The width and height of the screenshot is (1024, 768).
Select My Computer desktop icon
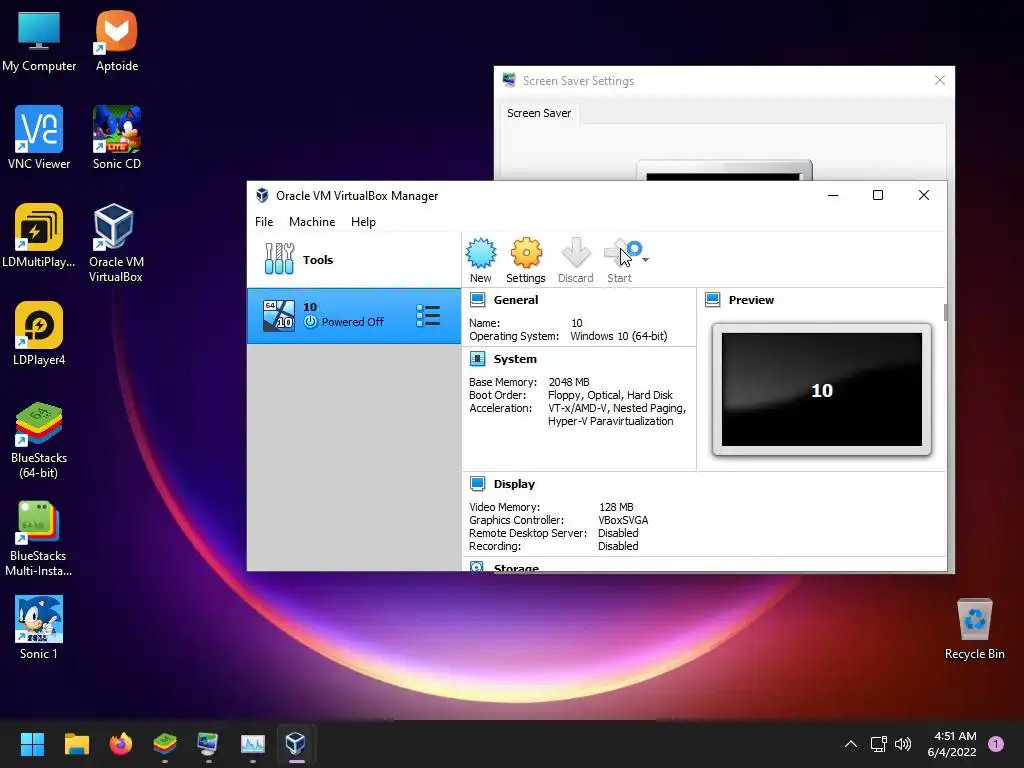click(39, 42)
